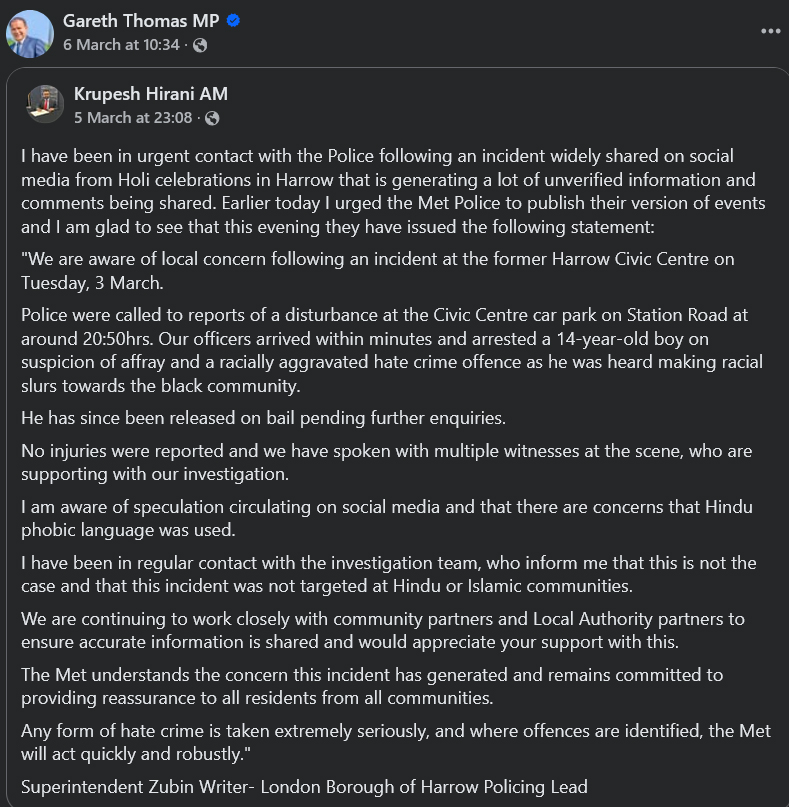Open the "5 March at 23:08" timestamp
Image resolution: width=789 pixels, height=807 pixels.
click(x=132, y=118)
